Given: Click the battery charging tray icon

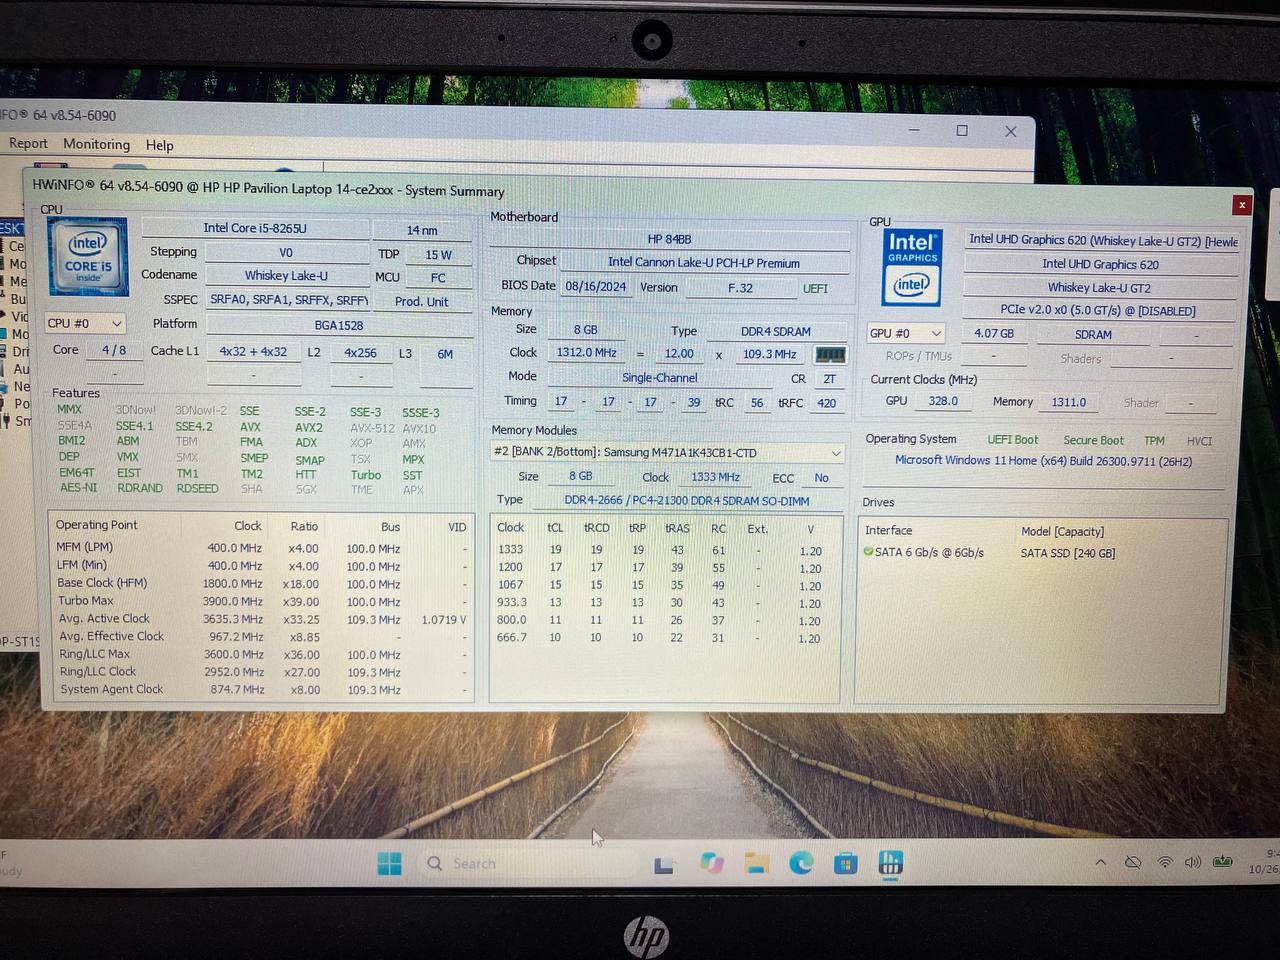Looking at the screenshot, I should tap(1223, 861).
